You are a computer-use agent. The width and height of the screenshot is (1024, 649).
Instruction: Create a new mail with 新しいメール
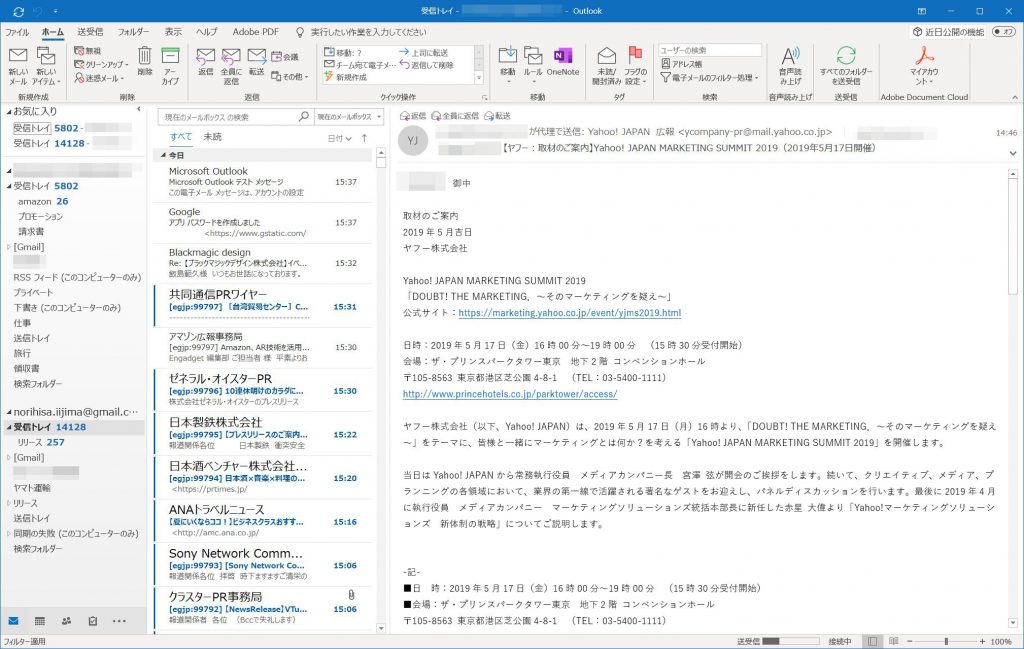[18, 65]
